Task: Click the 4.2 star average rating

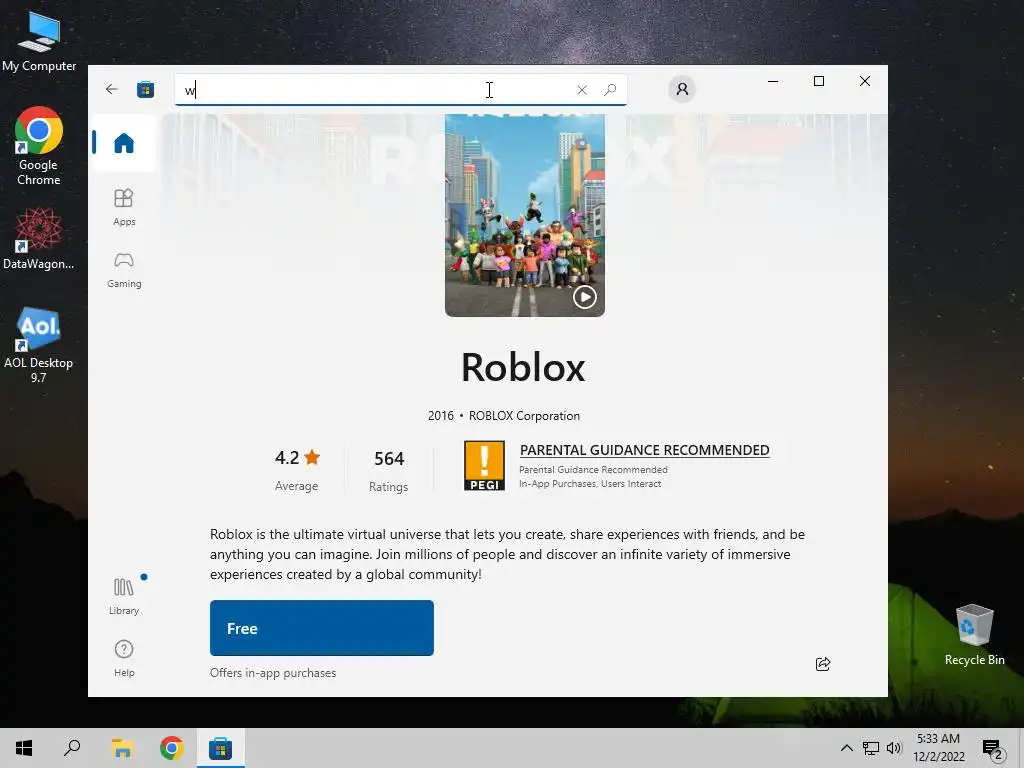Action: point(296,458)
